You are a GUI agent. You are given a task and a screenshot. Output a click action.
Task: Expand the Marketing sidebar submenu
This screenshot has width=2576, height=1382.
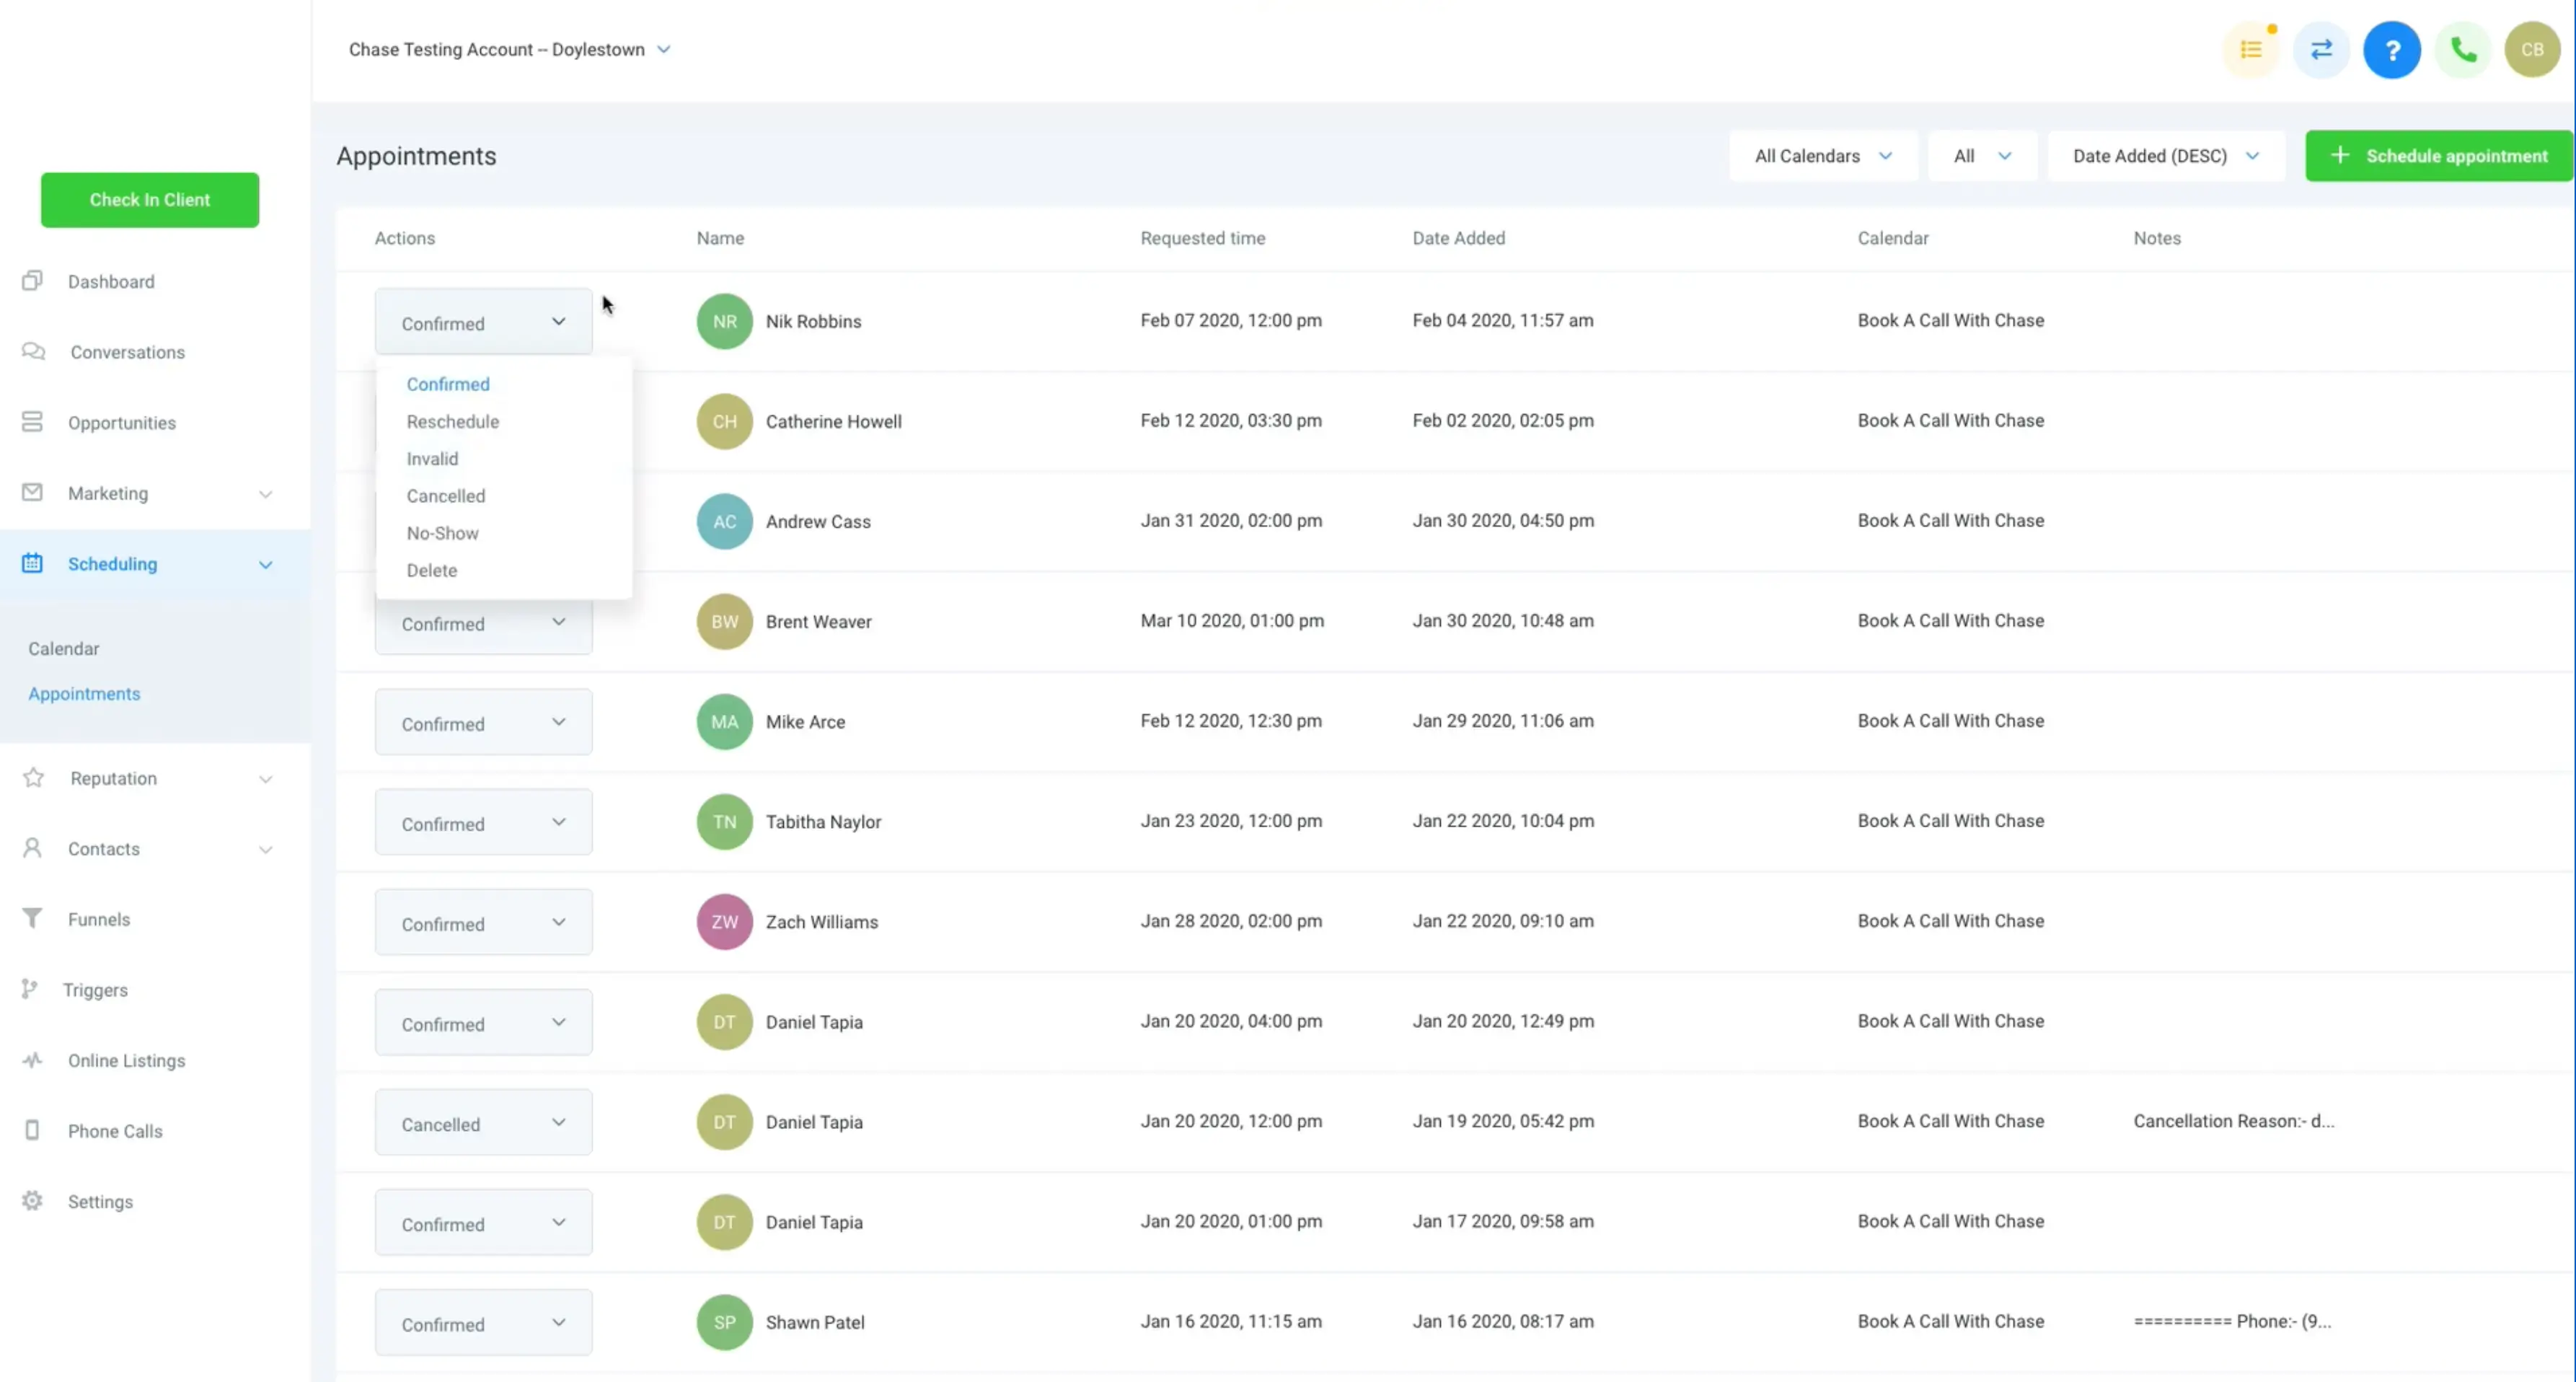(265, 494)
